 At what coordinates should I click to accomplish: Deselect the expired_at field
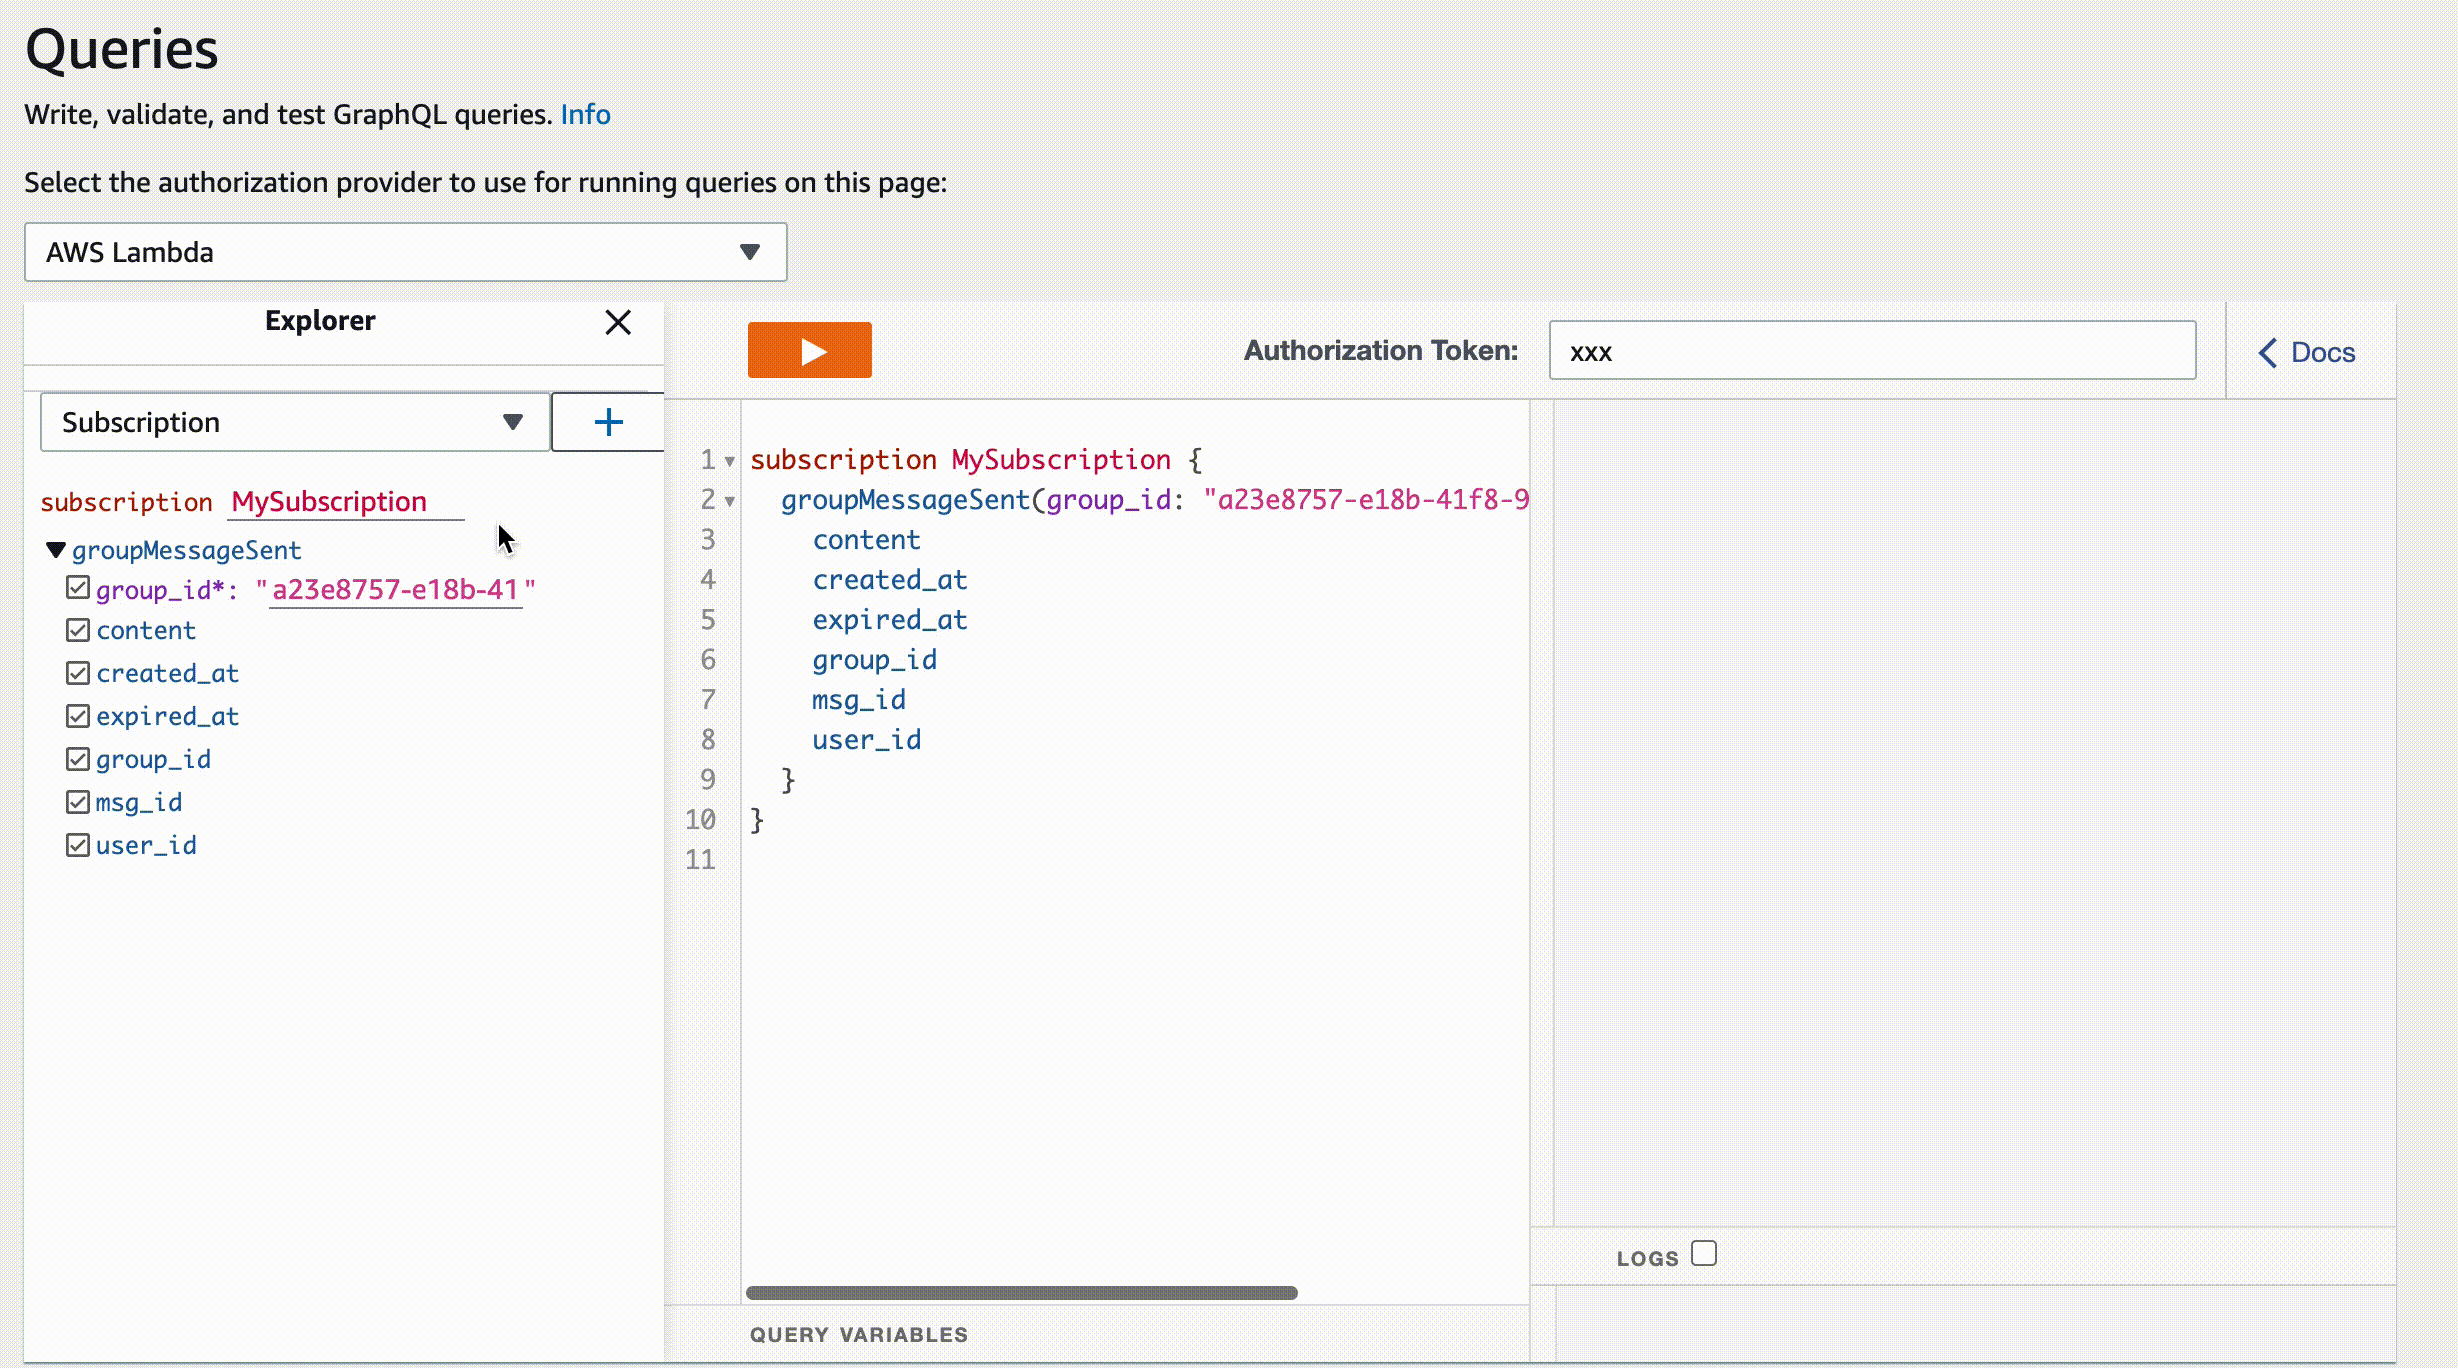point(78,716)
